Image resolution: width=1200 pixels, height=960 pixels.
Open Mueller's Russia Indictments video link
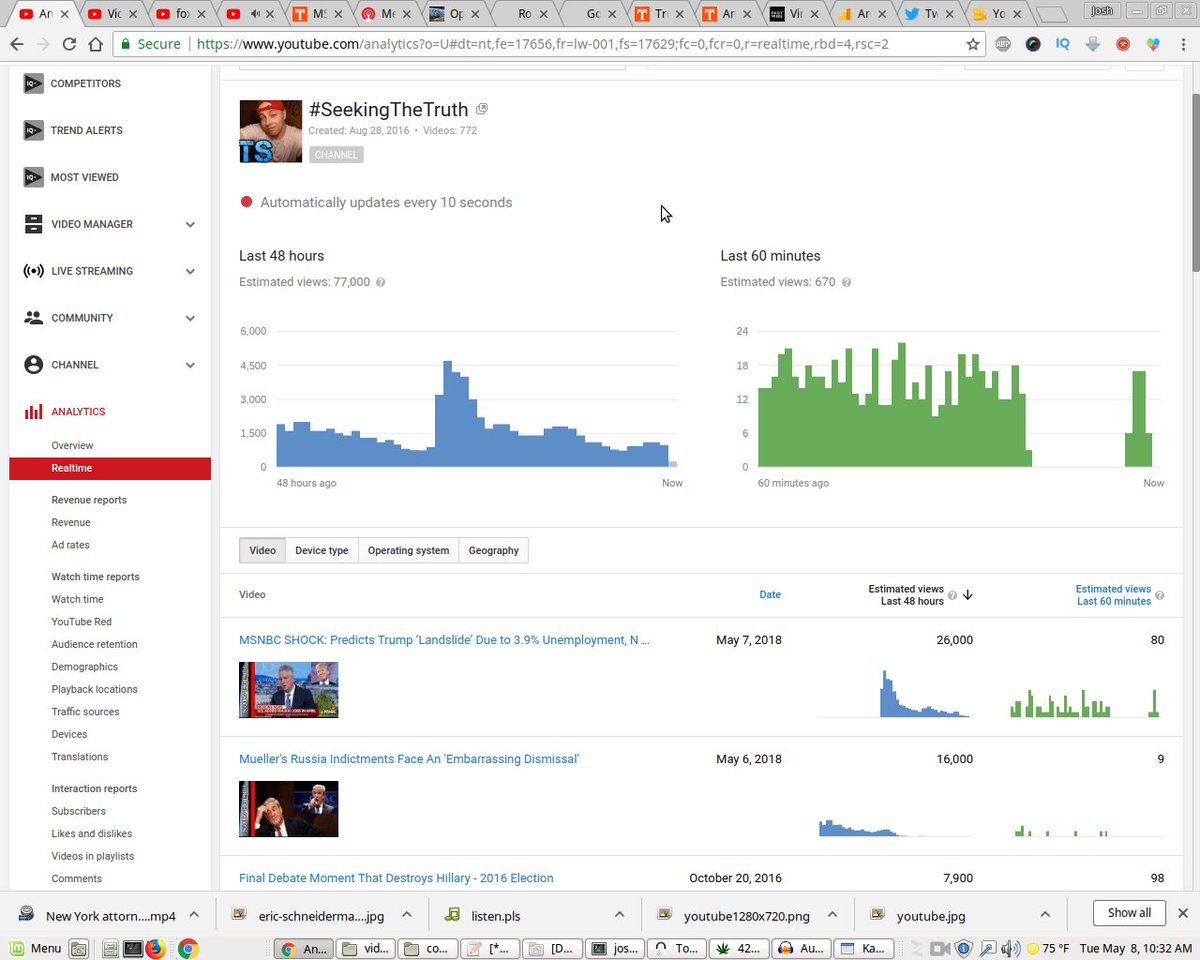[x=409, y=759]
